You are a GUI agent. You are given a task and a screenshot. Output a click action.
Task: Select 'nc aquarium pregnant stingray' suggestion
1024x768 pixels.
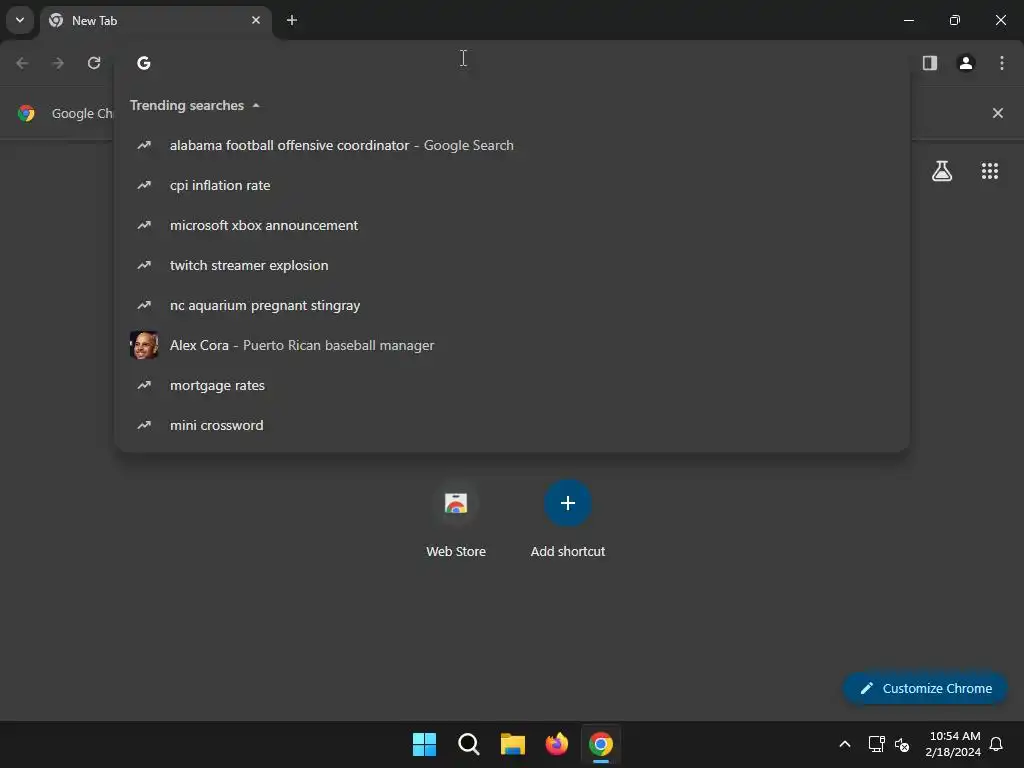[x=512, y=305]
